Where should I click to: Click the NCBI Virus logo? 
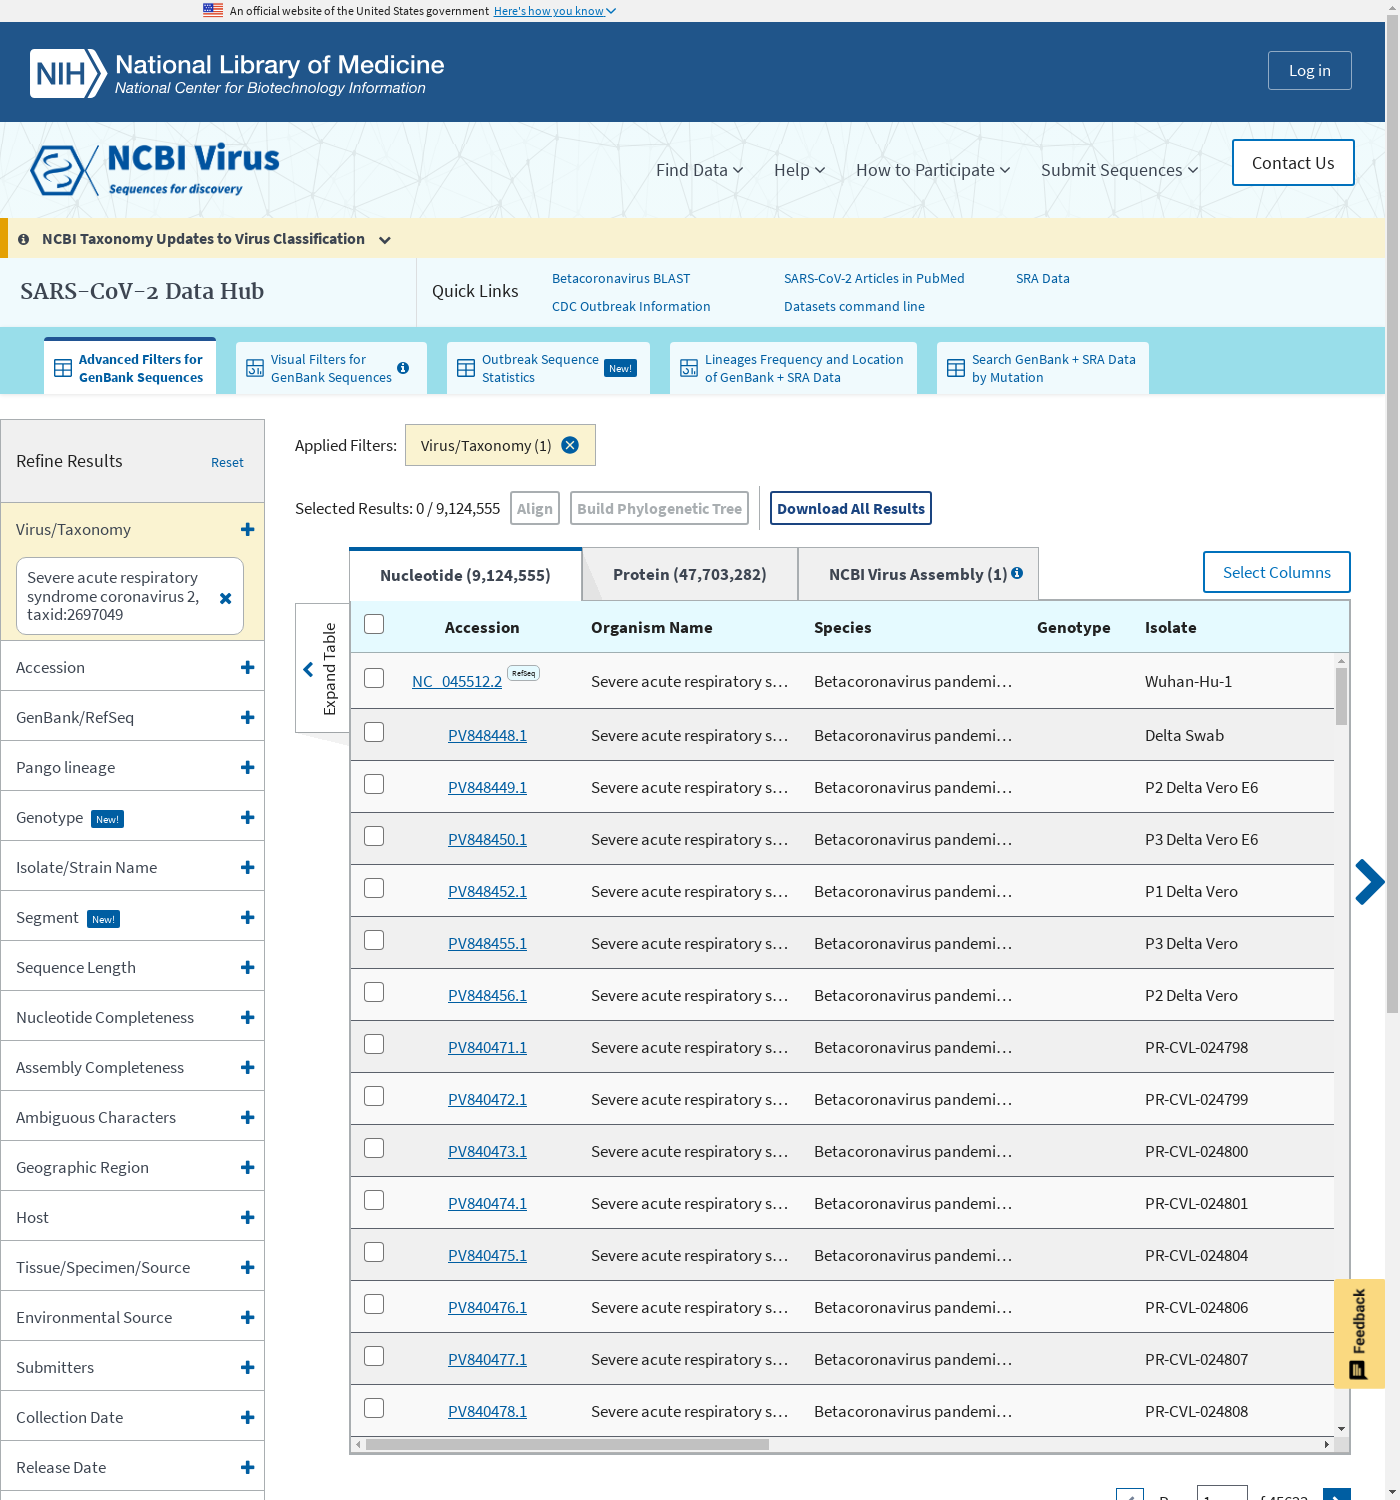[x=155, y=170]
